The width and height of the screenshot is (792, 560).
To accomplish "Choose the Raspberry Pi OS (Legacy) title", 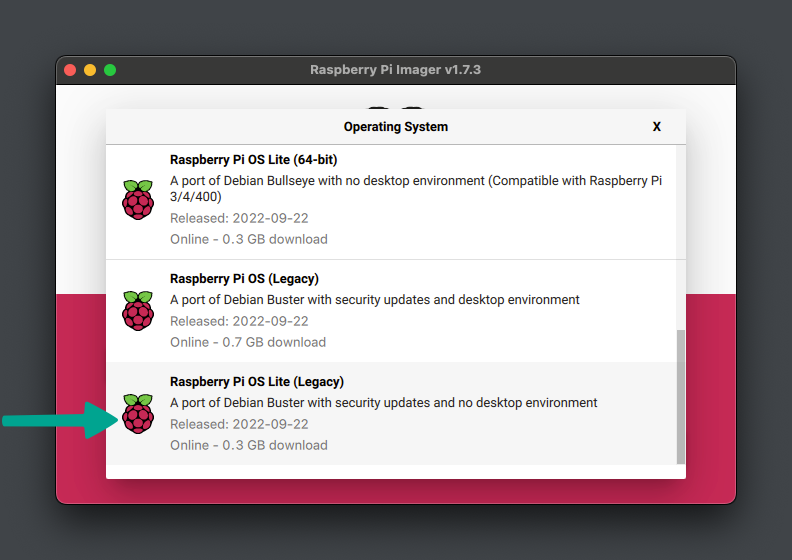I will pyautogui.click(x=244, y=279).
